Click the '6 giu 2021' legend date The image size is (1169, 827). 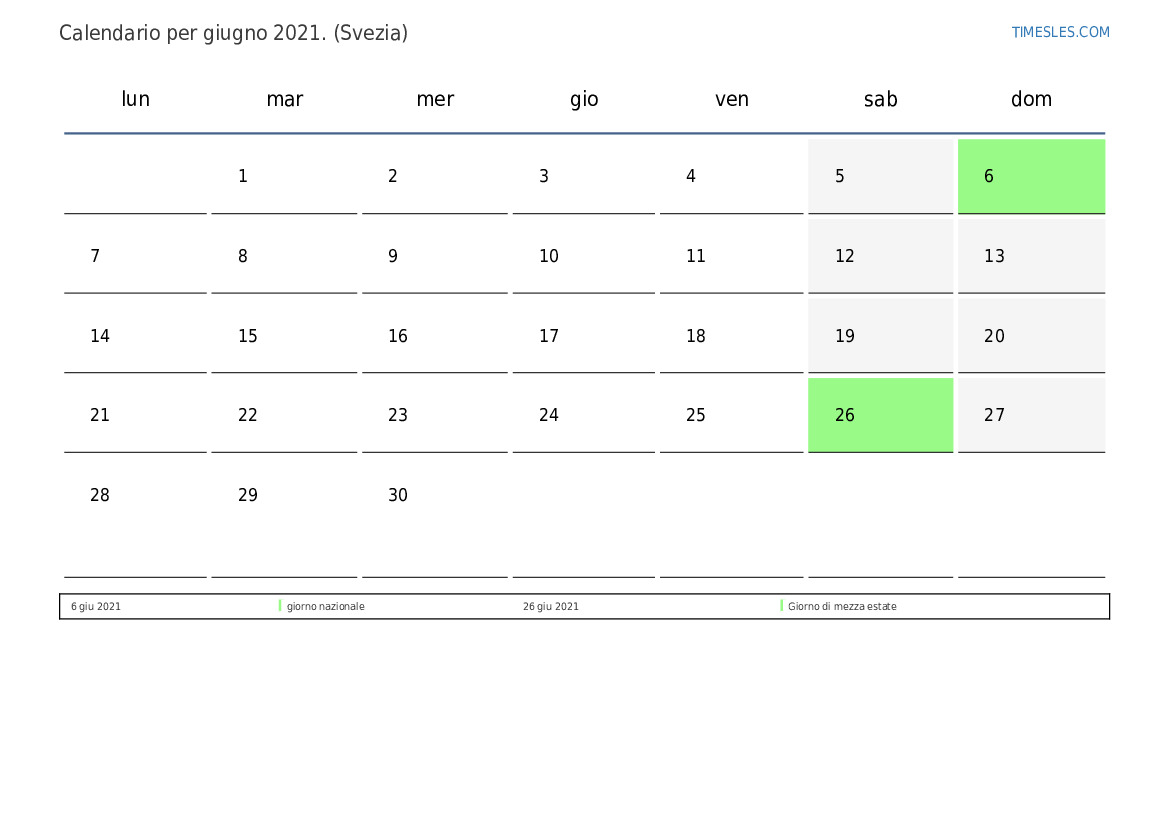coord(96,606)
